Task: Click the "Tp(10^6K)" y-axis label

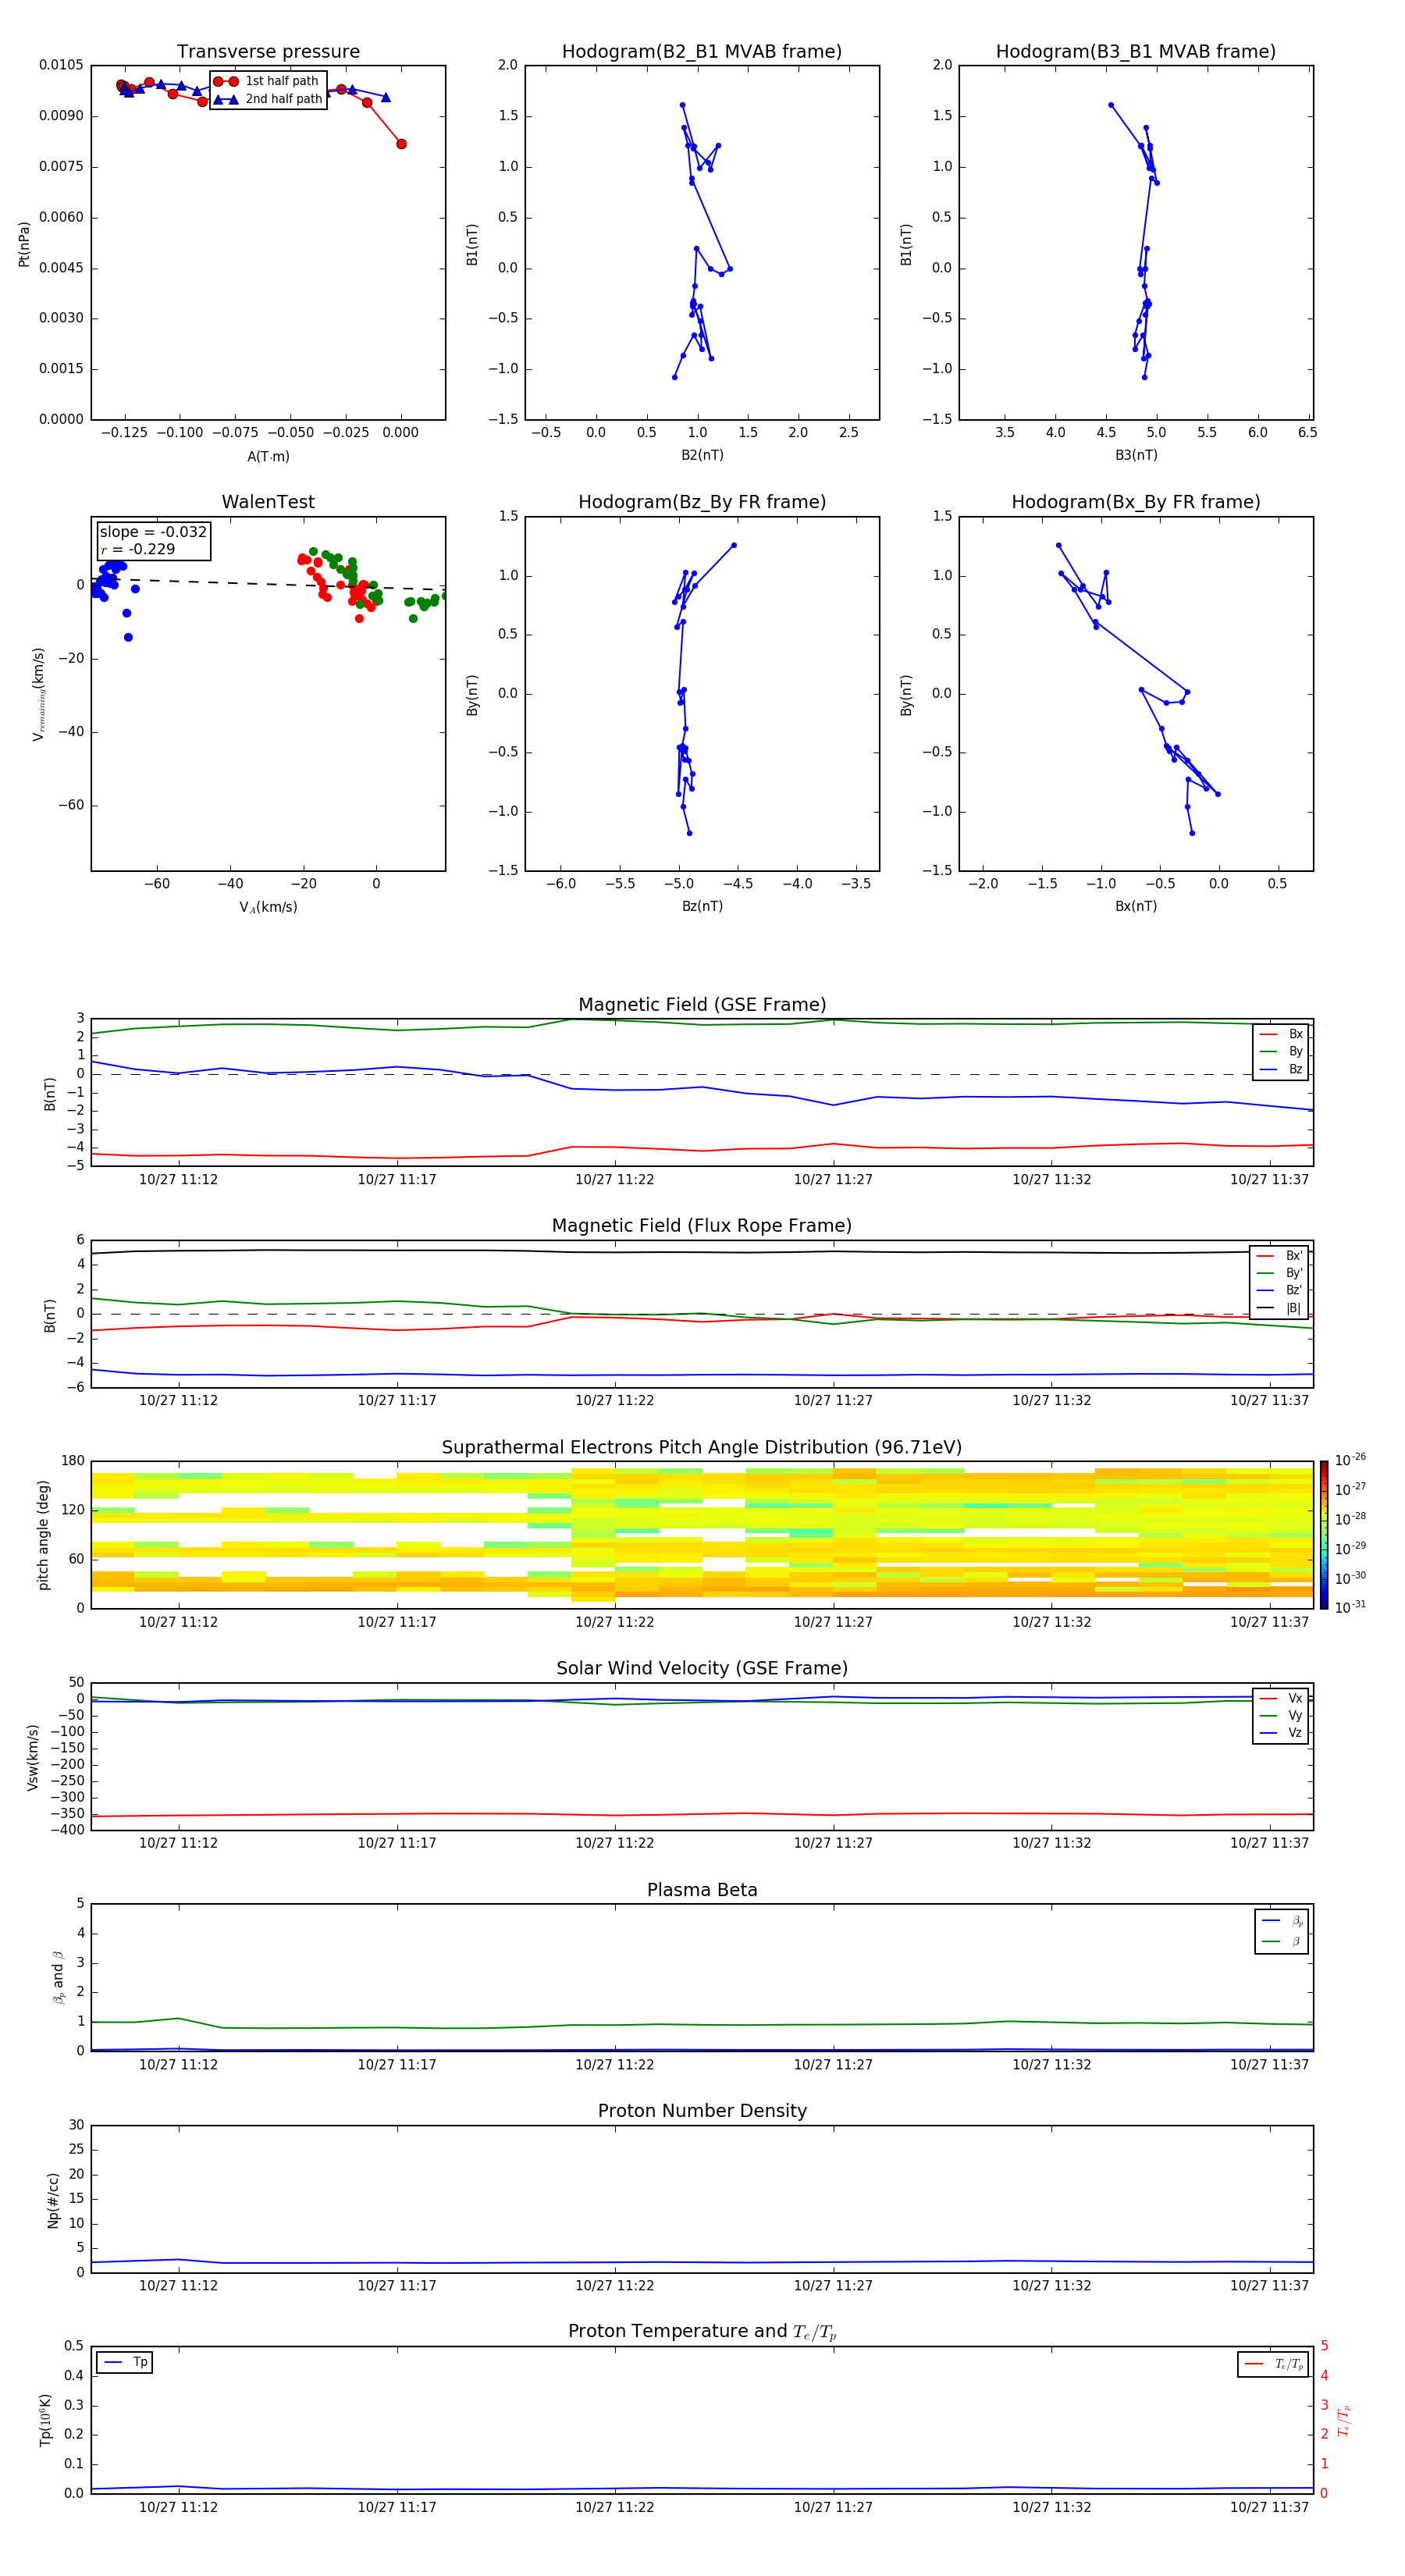Action: (x=45, y=2420)
